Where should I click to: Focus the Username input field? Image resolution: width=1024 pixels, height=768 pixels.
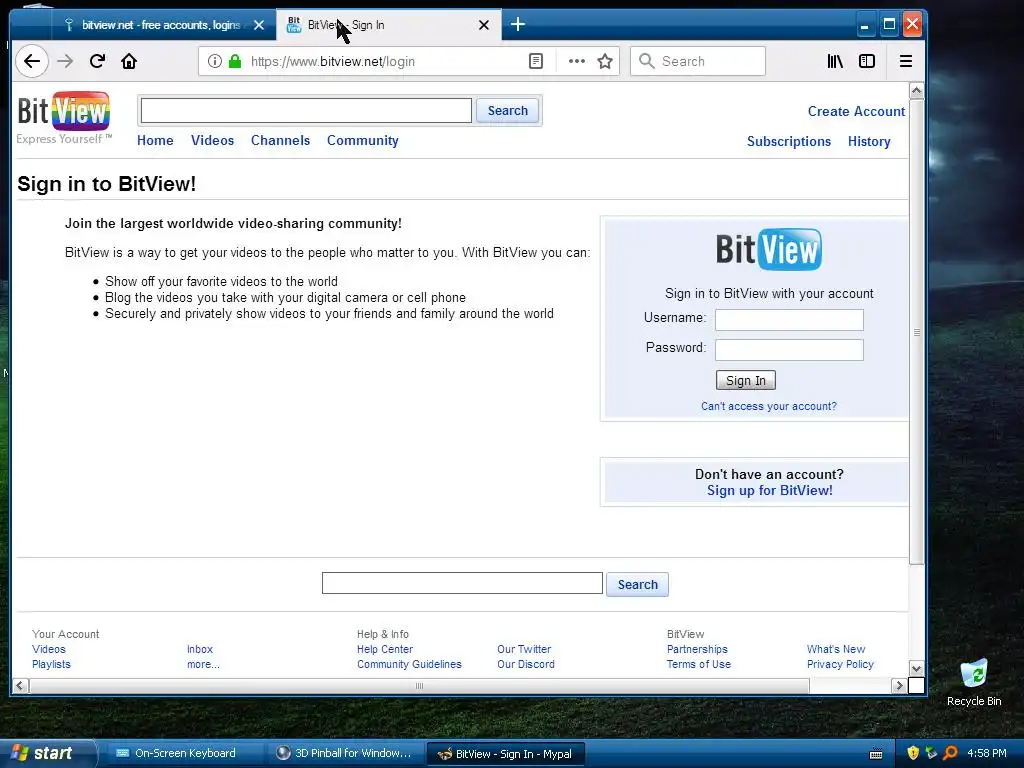tap(789, 320)
